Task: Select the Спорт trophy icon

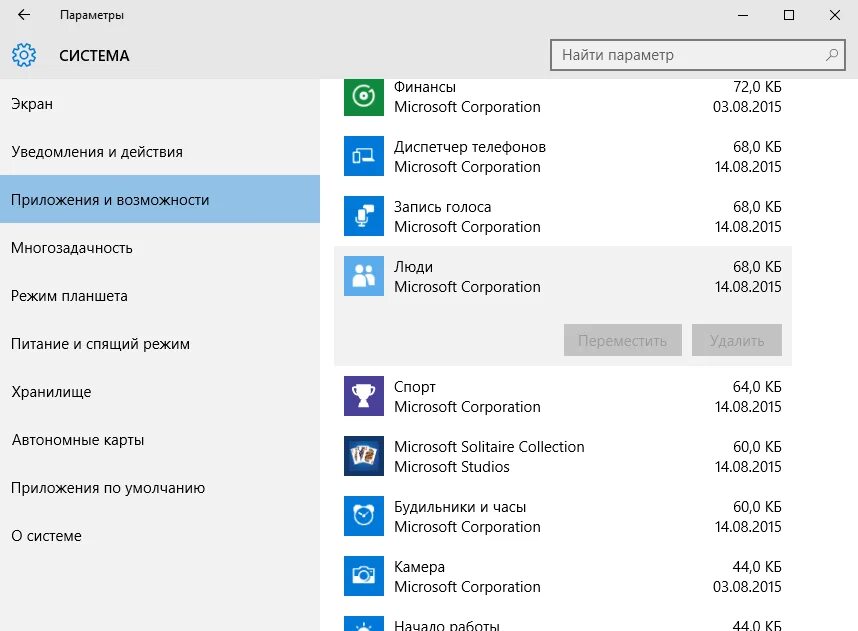Action: pos(364,396)
